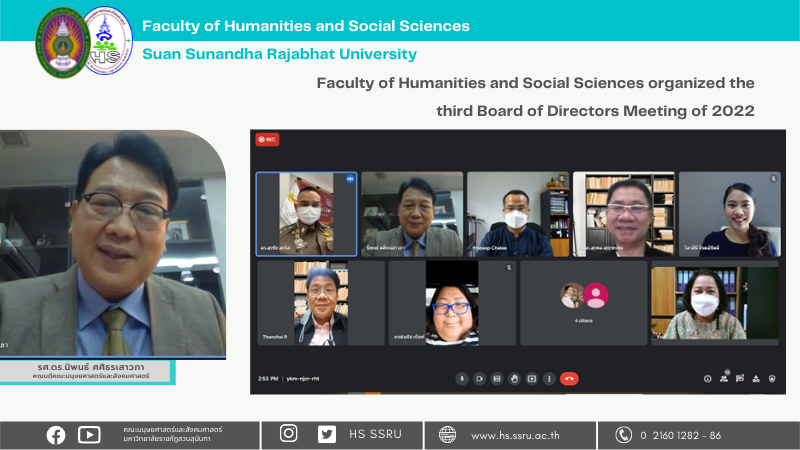Expand the '4 others' participants tile
800x450 pixels.
click(583, 303)
